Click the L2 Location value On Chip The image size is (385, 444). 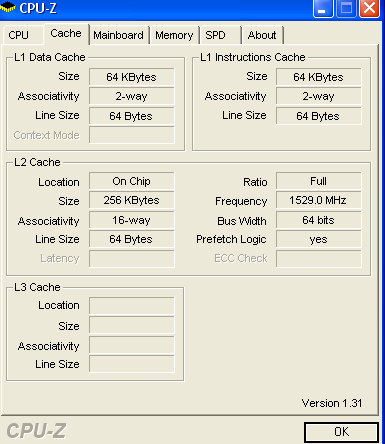pyautogui.click(x=132, y=181)
